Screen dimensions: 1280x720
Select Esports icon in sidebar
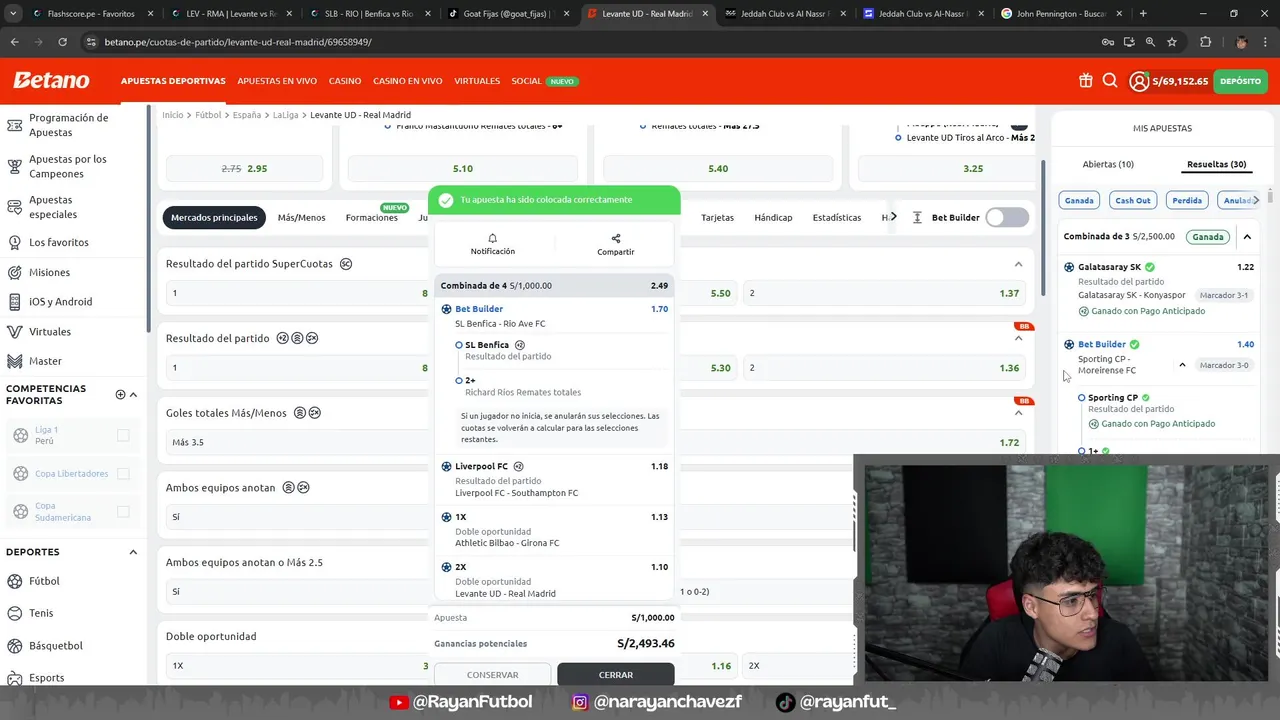pyautogui.click(x=15, y=677)
